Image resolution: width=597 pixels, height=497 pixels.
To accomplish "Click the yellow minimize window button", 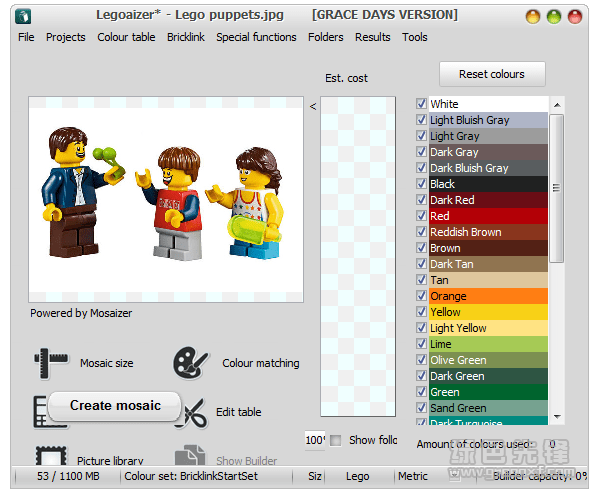I will tap(533, 17).
